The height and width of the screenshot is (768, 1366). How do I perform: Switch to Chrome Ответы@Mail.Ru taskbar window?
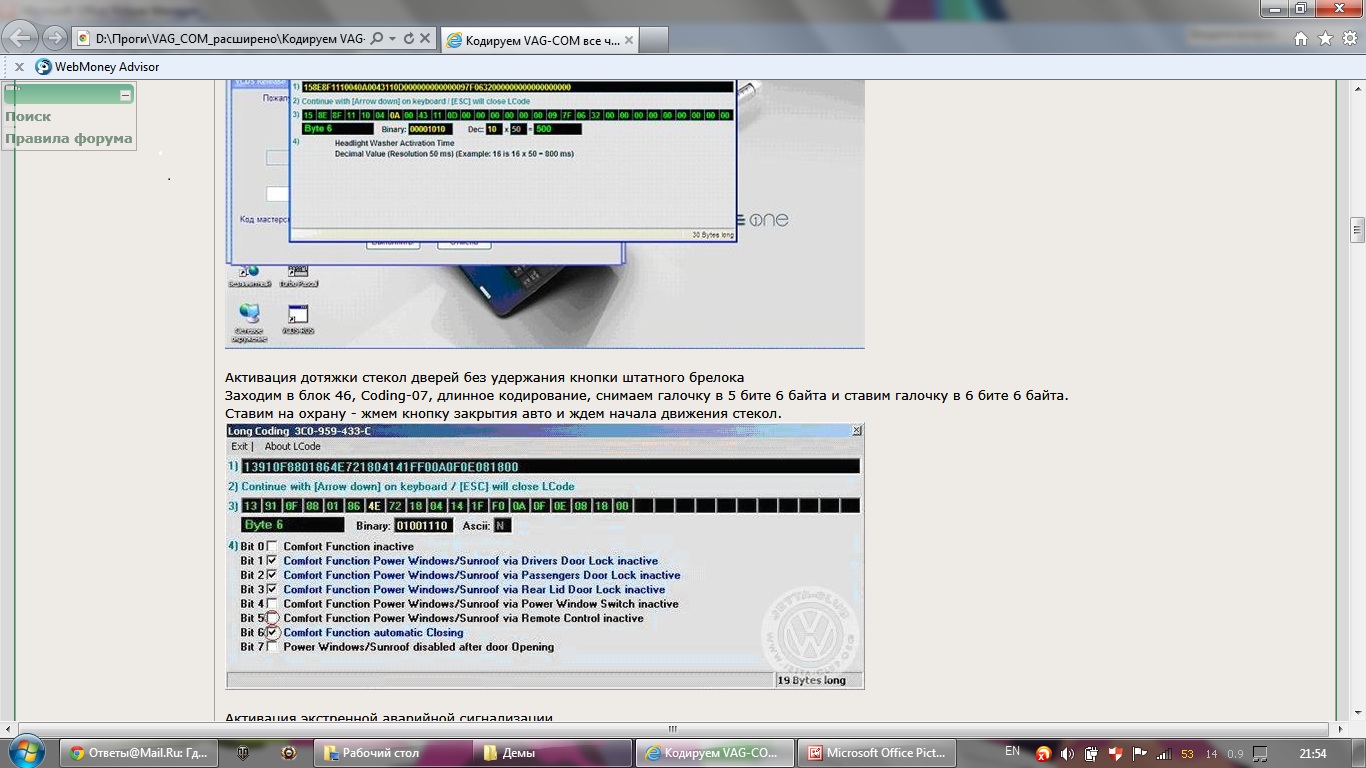(x=137, y=753)
